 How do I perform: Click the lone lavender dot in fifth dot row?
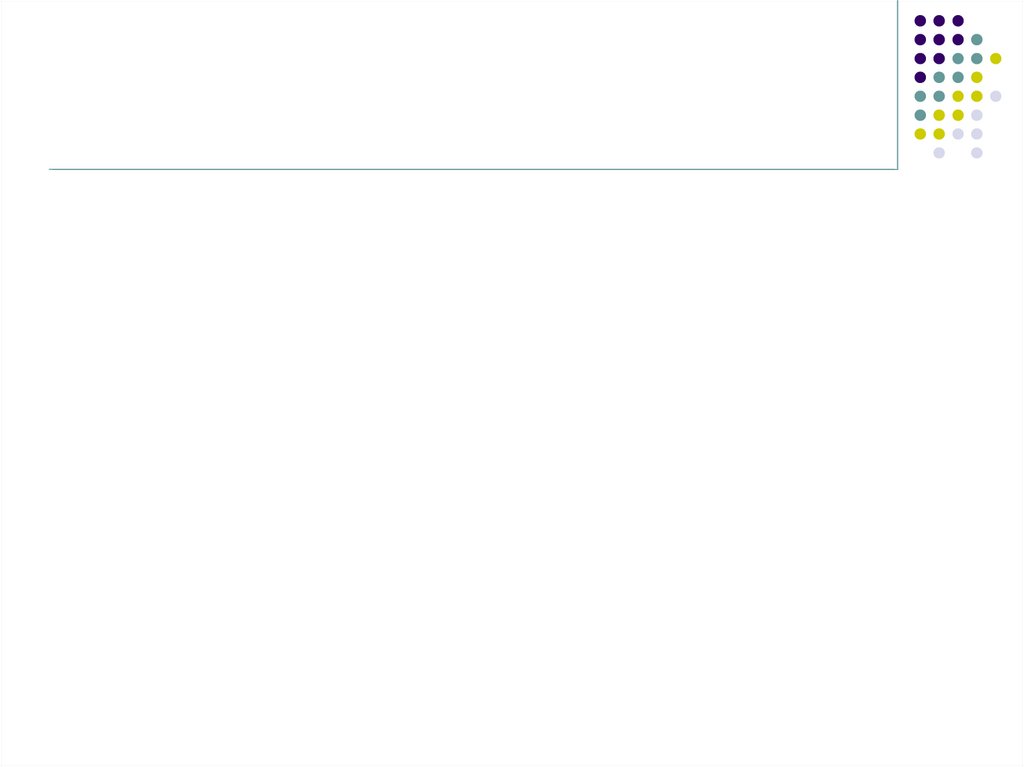(x=995, y=96)
